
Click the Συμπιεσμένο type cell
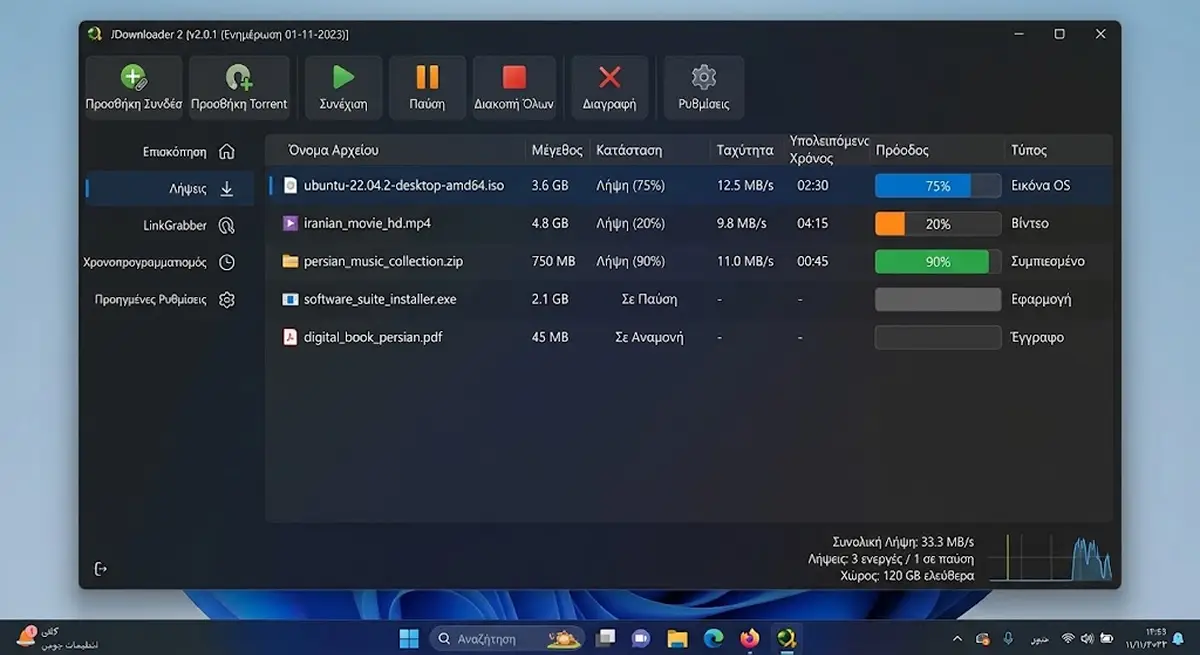tap(1047, 261)
